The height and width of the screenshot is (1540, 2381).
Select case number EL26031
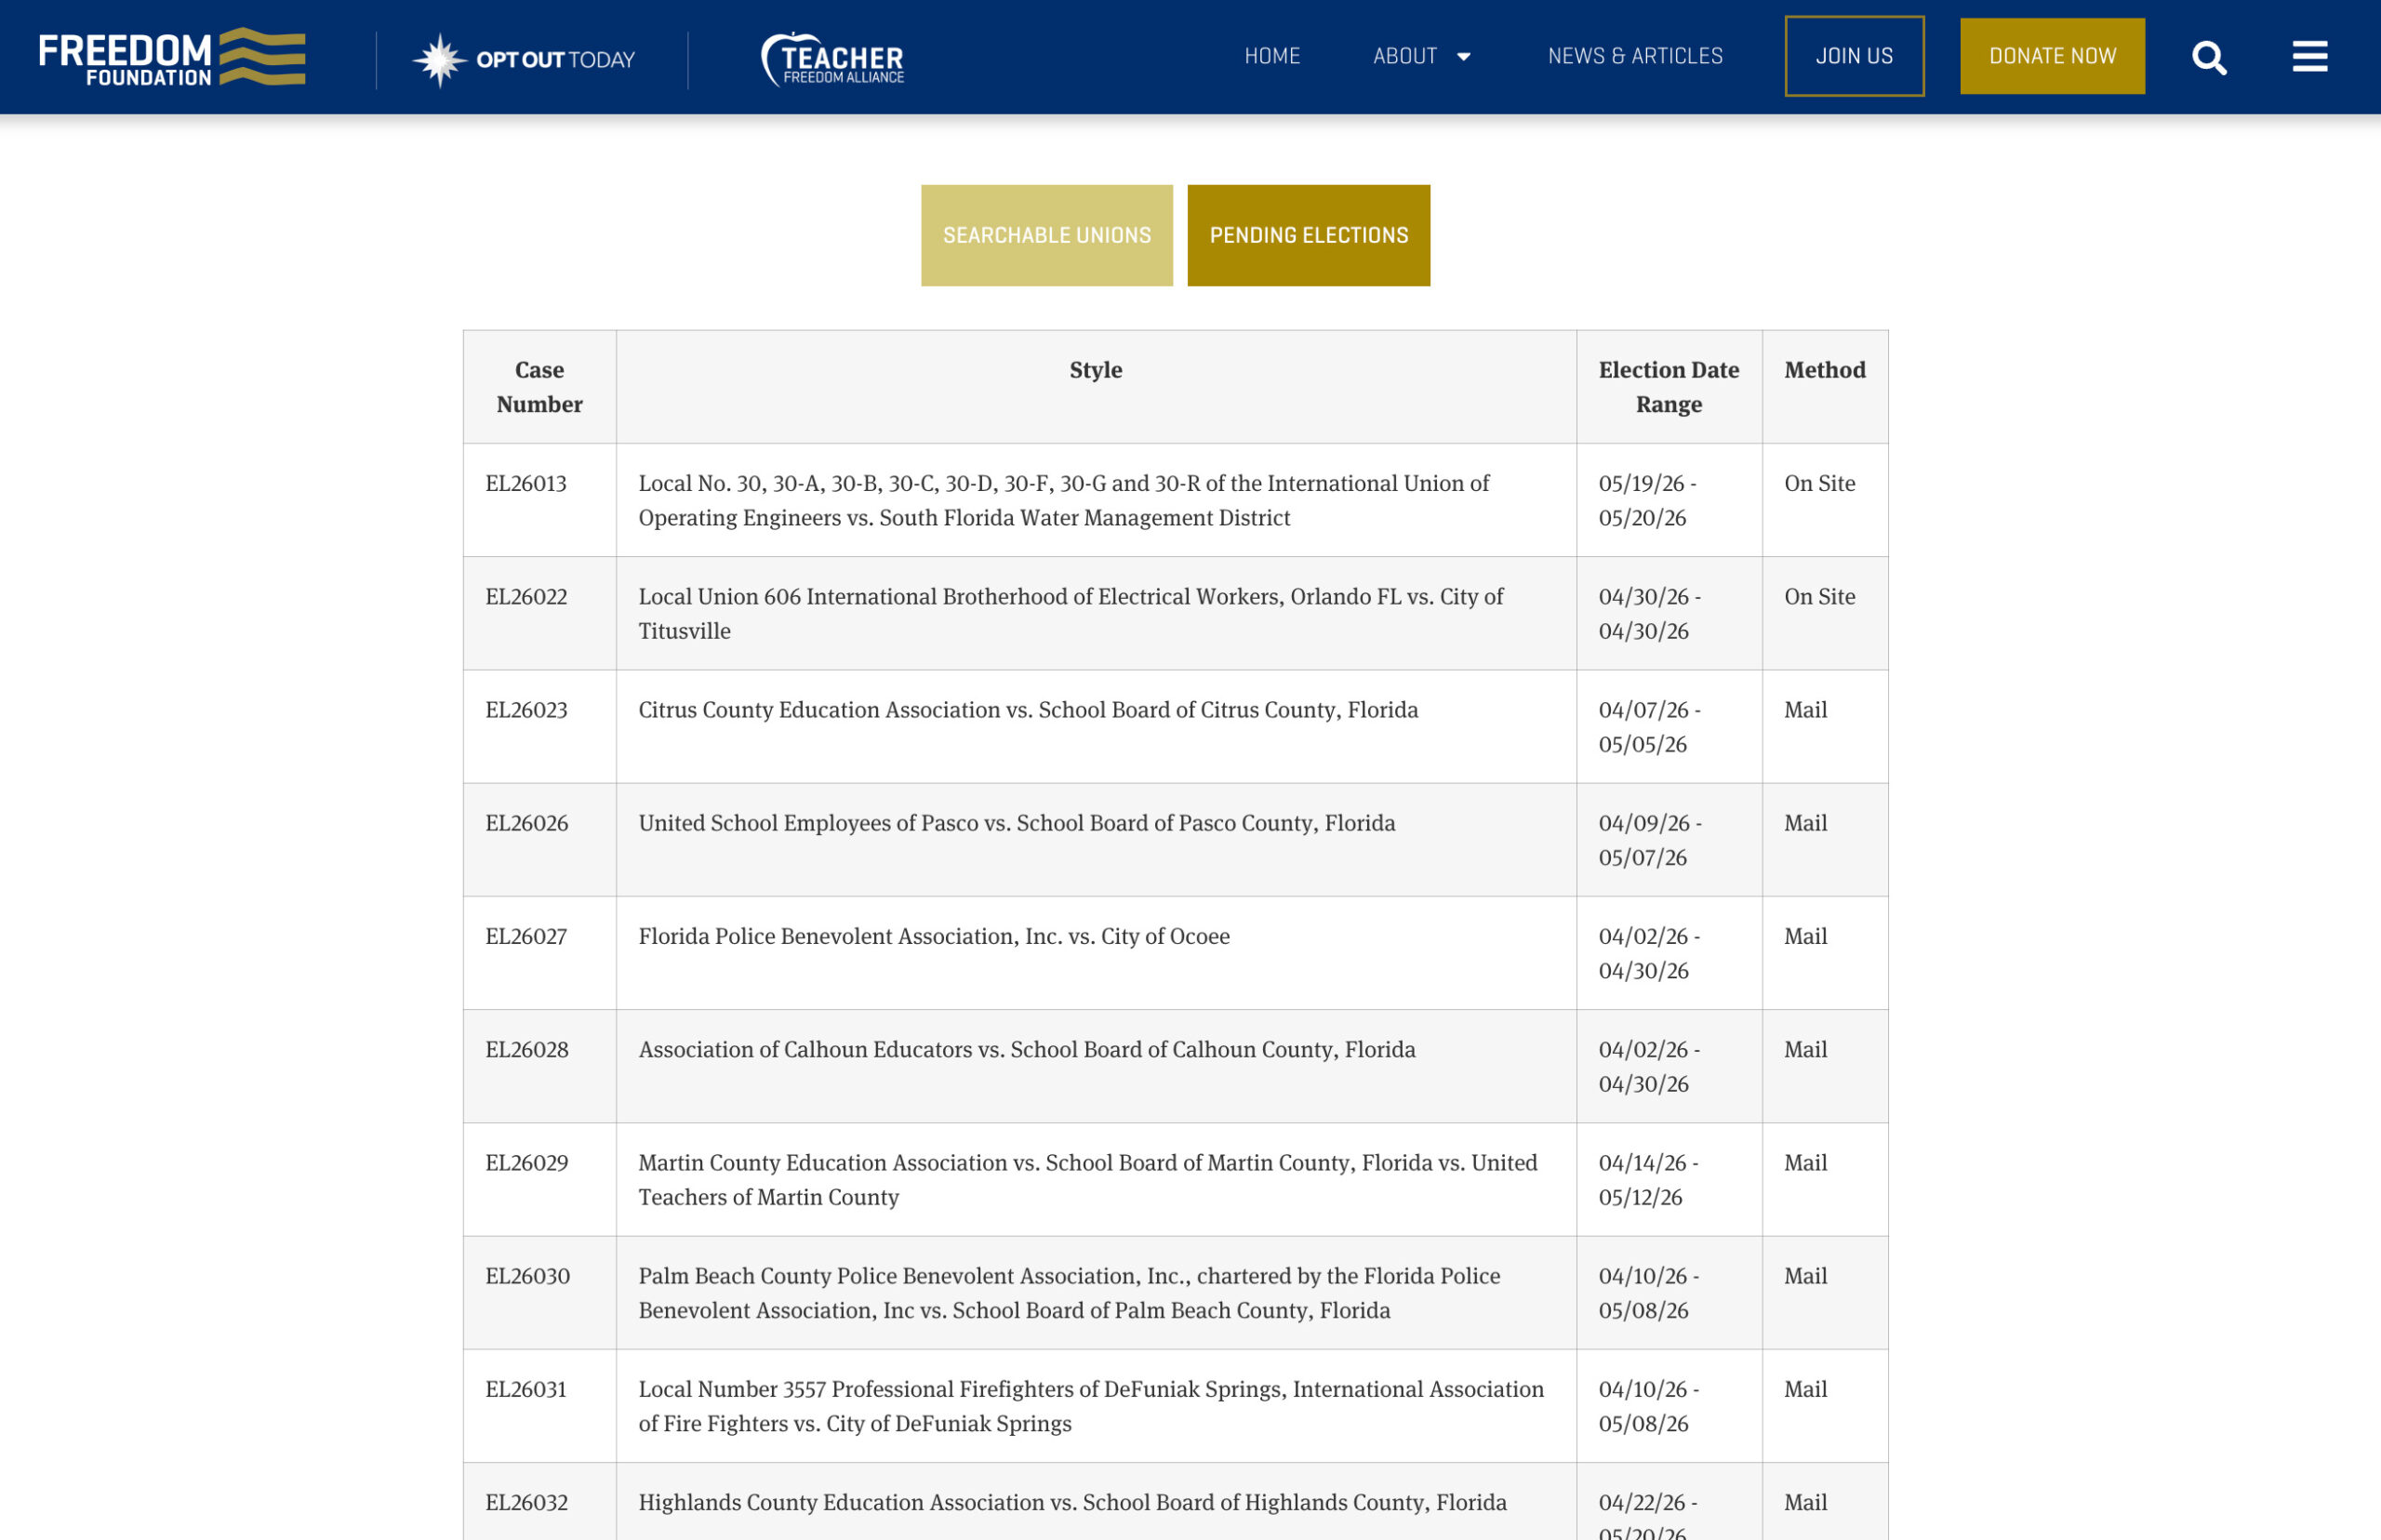coord(526,1389)
